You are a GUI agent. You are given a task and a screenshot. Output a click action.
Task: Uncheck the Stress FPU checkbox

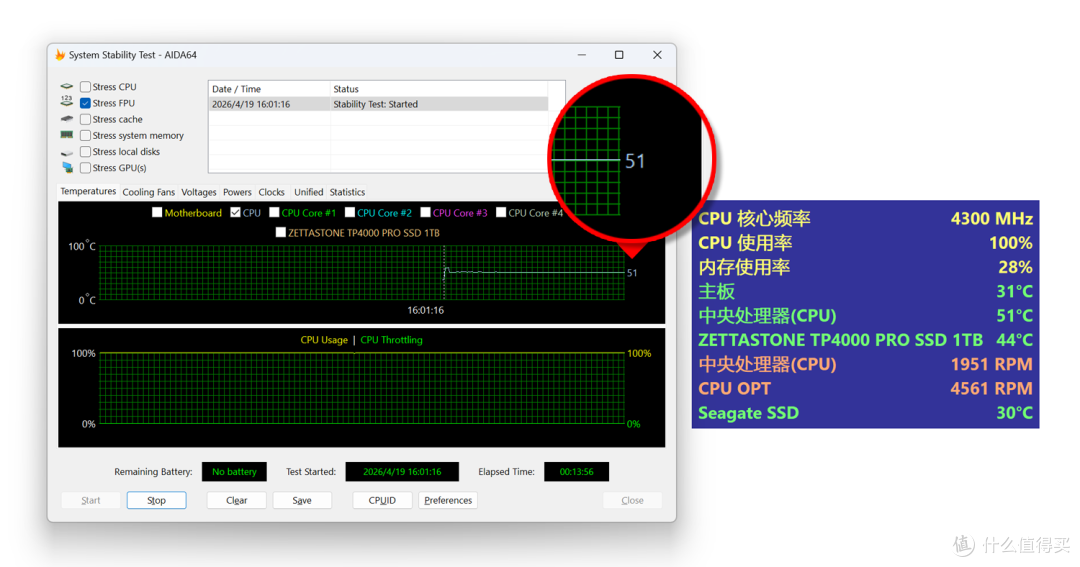tap(85, 103)
